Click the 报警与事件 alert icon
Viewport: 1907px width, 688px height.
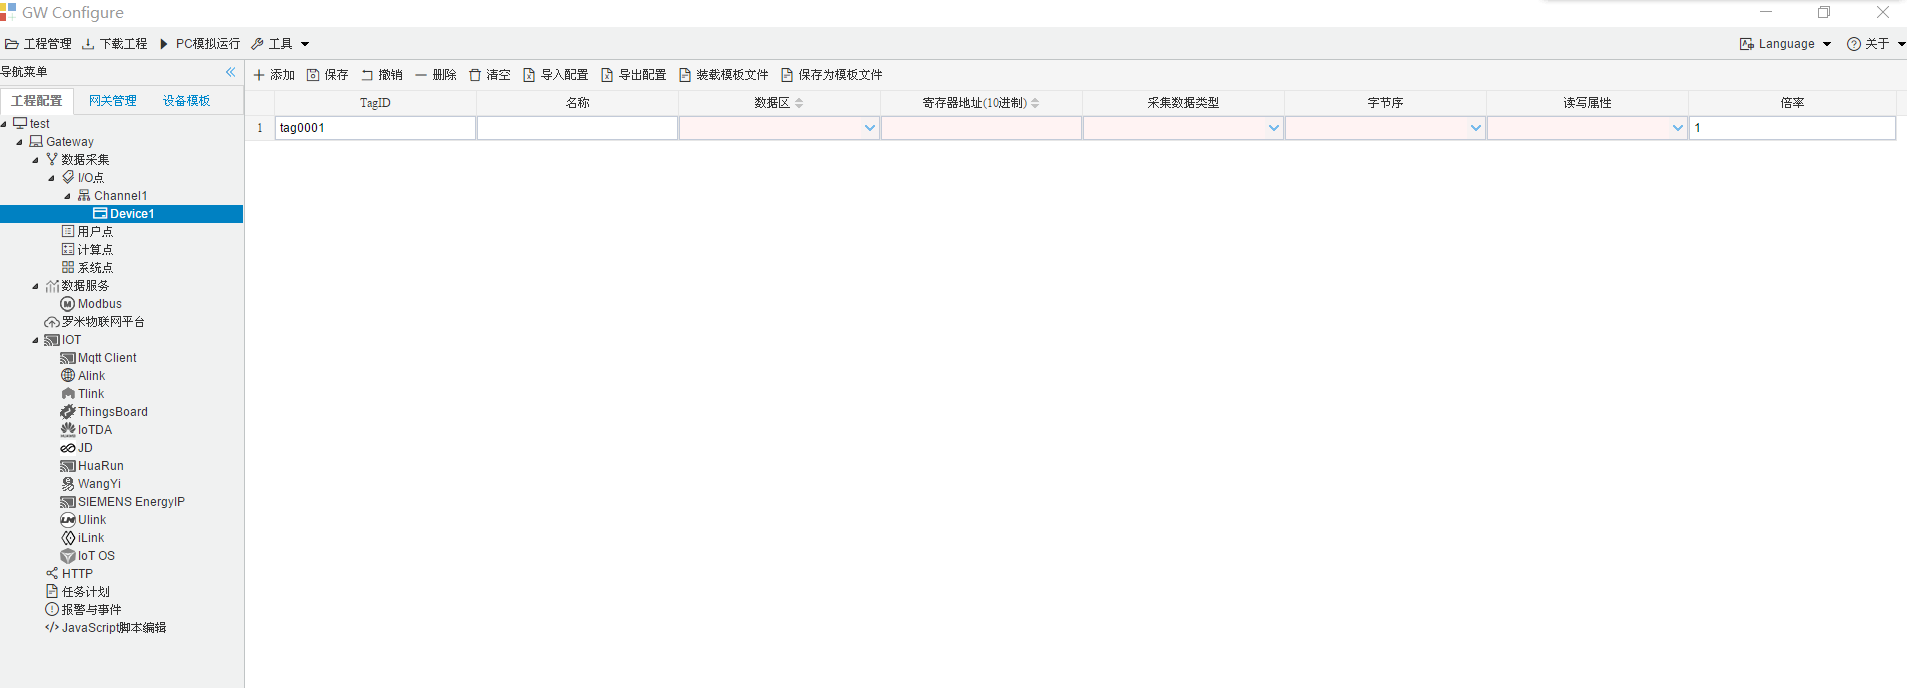coord(52,610)
